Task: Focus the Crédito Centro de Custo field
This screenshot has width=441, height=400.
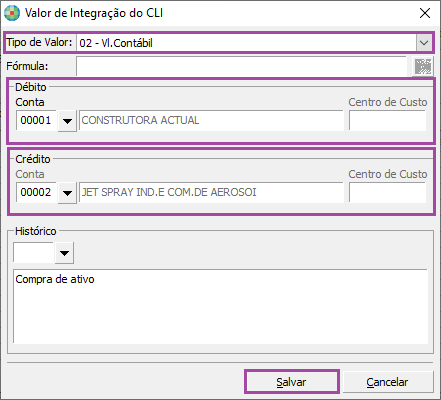Action: 387,192
